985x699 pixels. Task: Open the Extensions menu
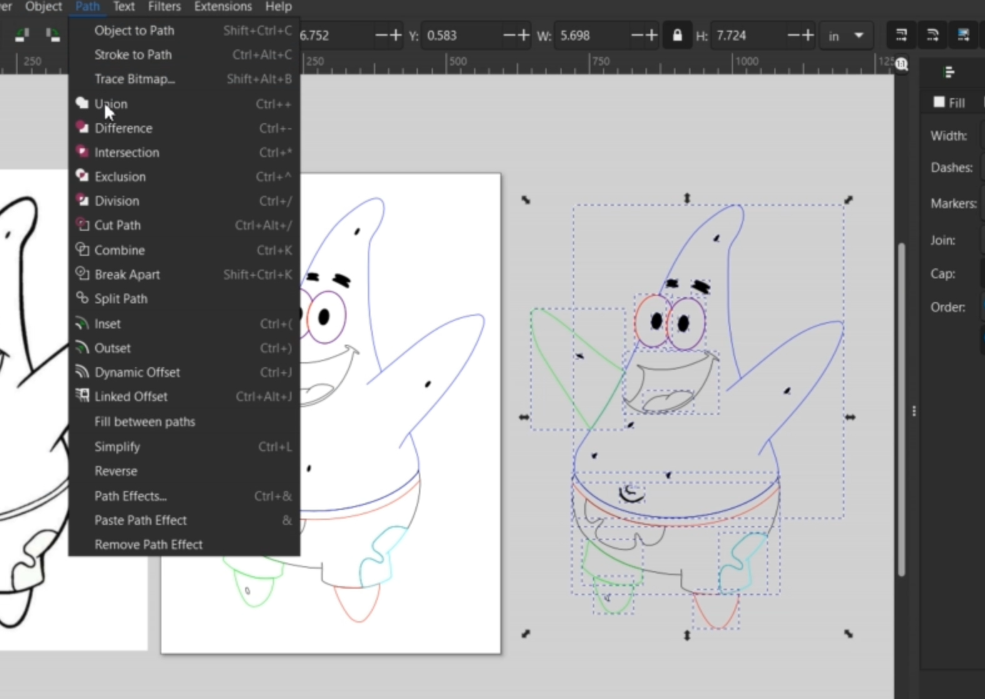pyautogui.click(x=223, y=7)
